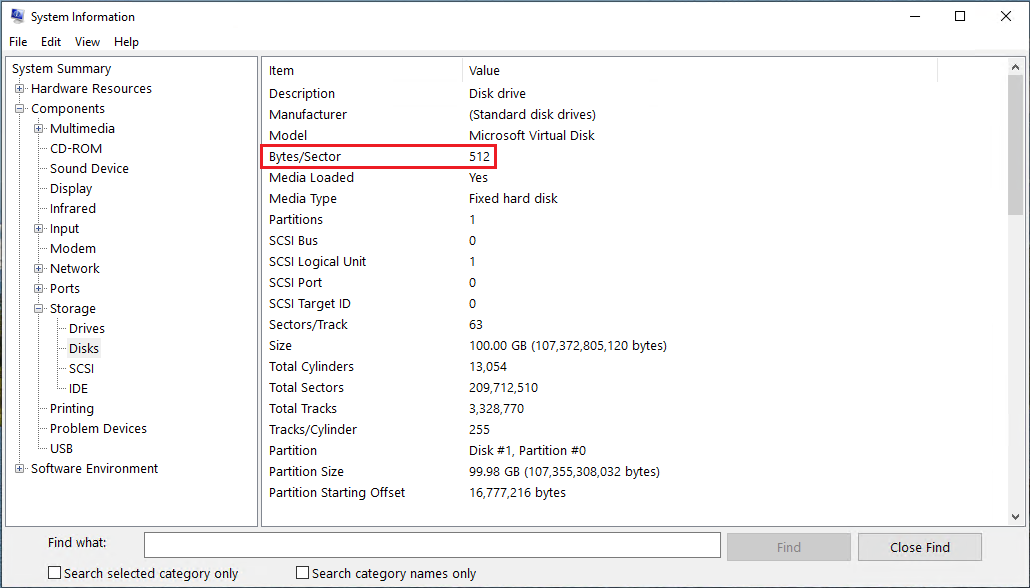Image resolution: width=1030 pixels, height=588 pixels.
Task: Select the Problem Devices tree item
Action: tap(98, 429)
